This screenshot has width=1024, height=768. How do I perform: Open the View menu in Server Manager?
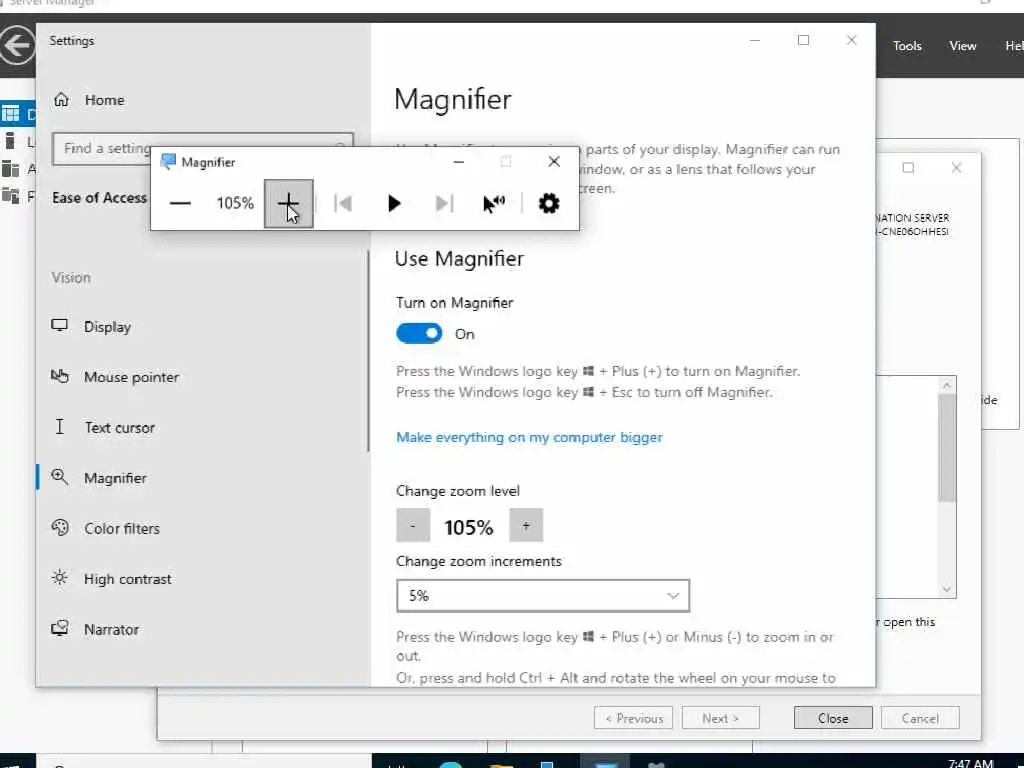(x=963, y=46)
